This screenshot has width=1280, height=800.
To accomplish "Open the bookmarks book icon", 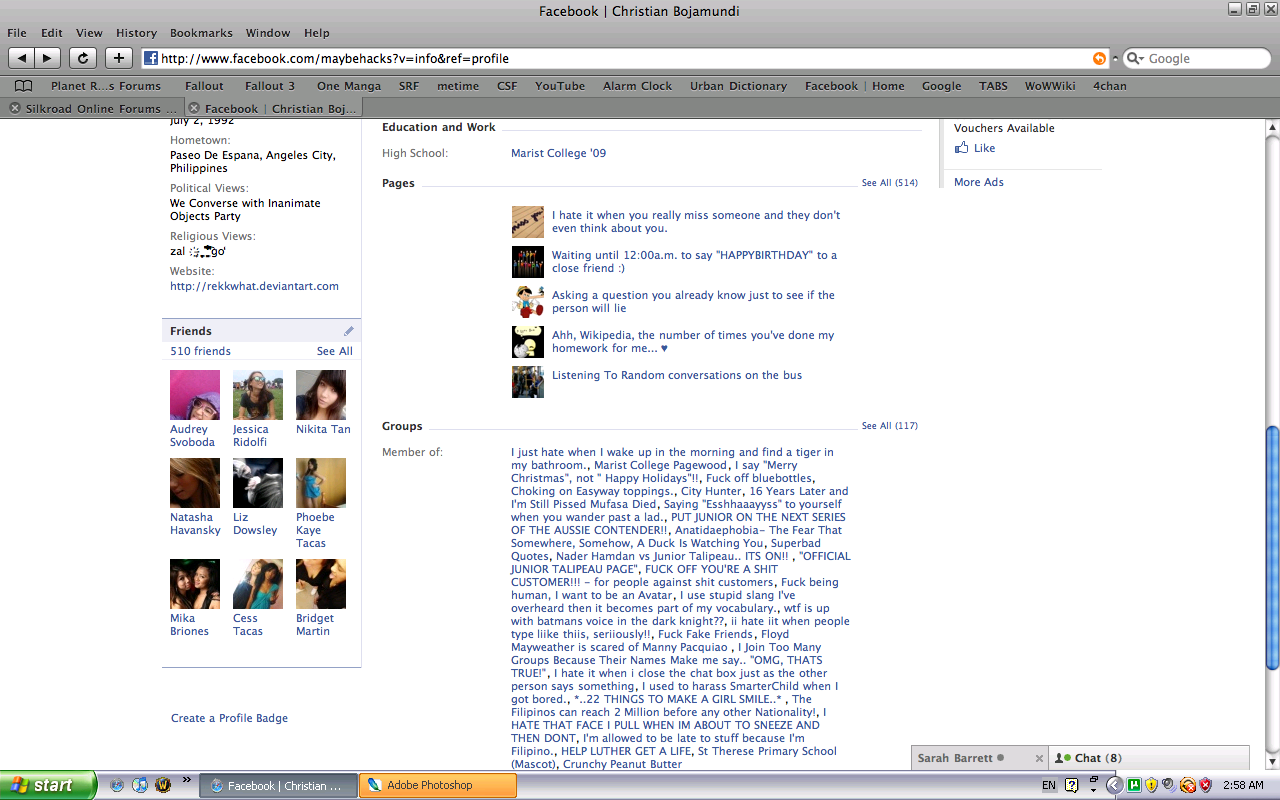I will 23,86.
